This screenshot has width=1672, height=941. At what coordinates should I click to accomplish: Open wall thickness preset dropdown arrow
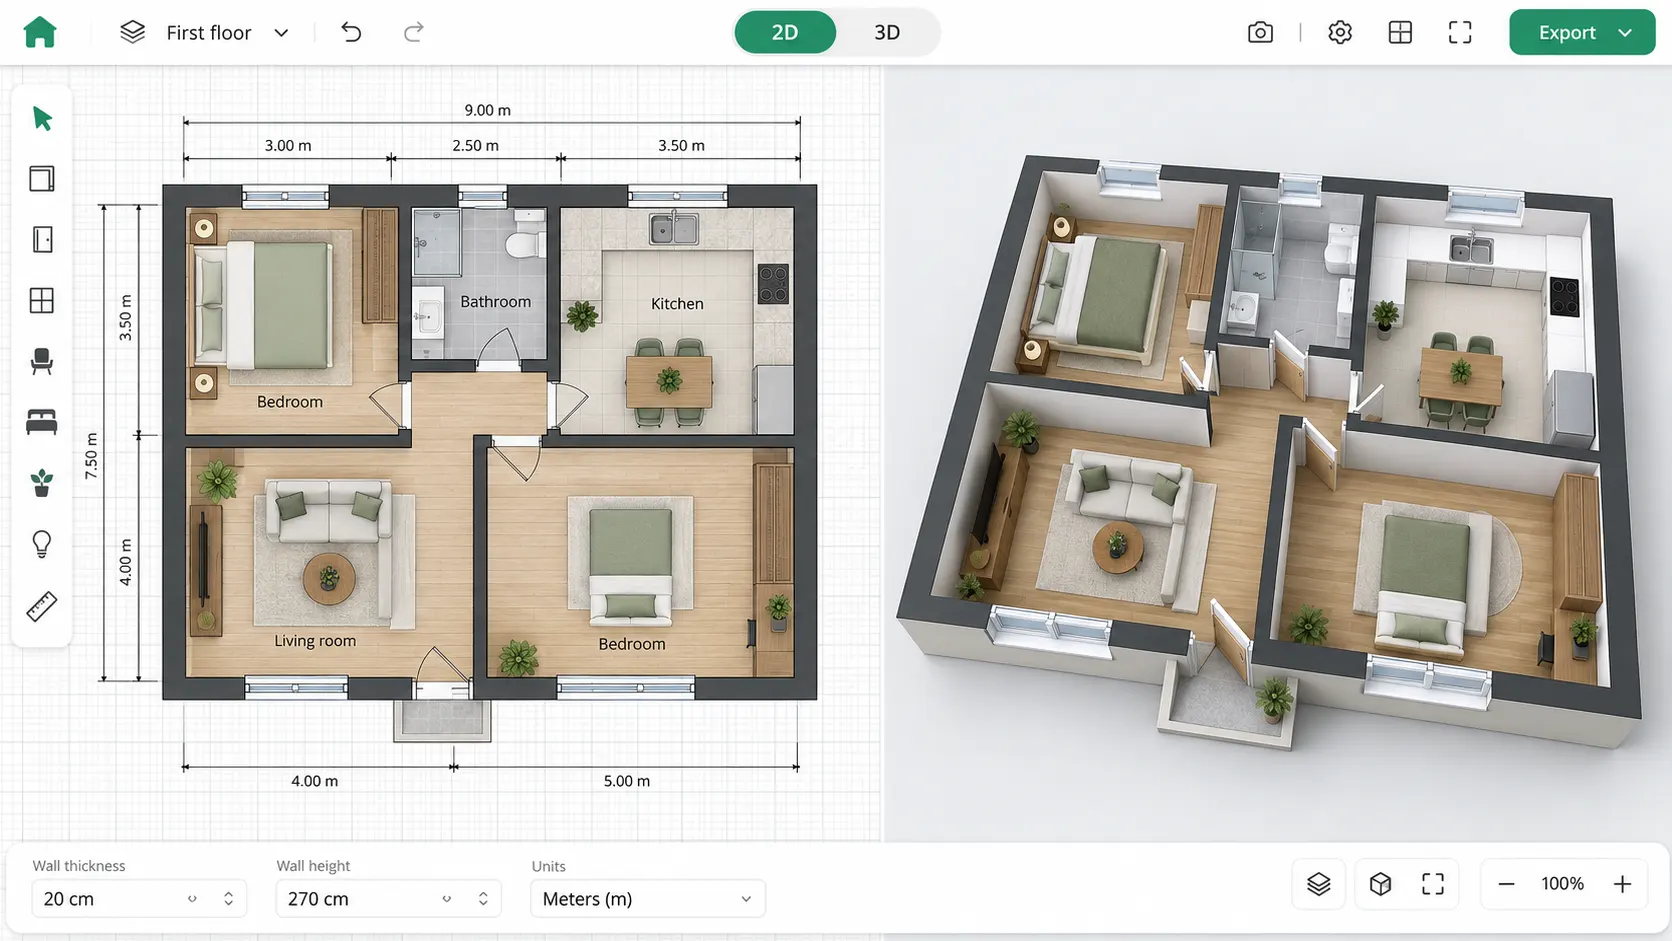pyautogui.click(x=192, y=898)
